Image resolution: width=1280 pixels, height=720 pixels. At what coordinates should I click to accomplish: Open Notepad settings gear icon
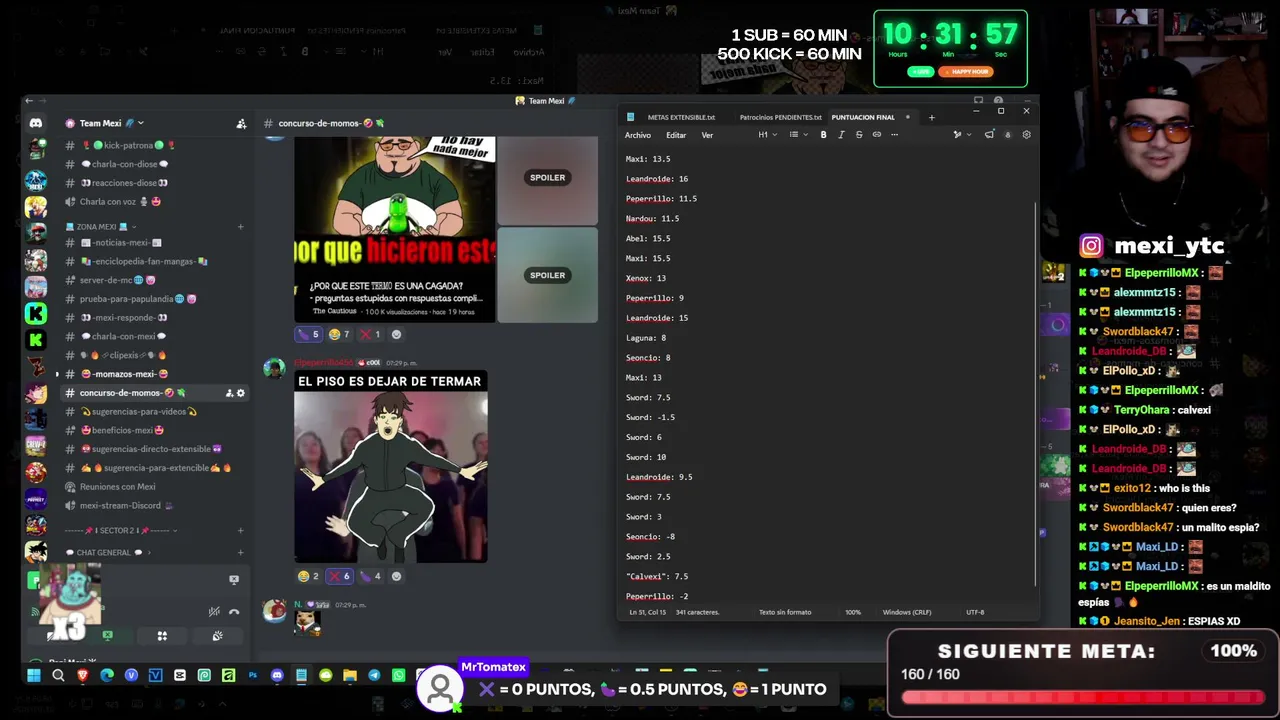1026,135
